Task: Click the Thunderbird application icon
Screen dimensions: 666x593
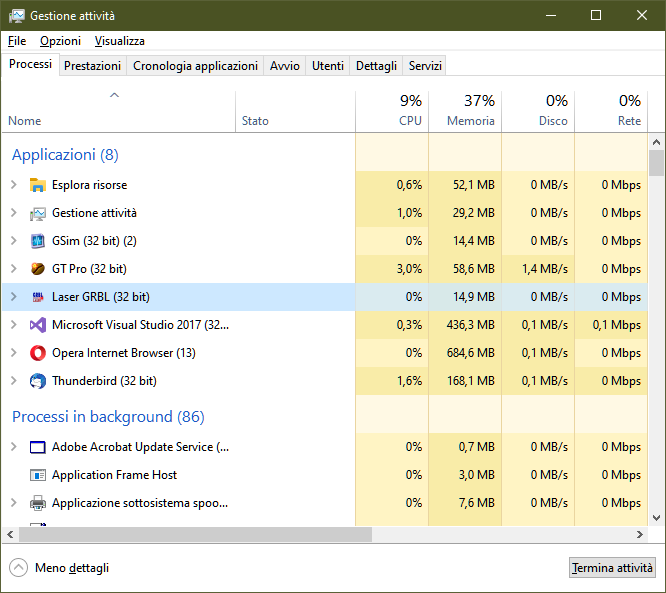Action: 37,381
